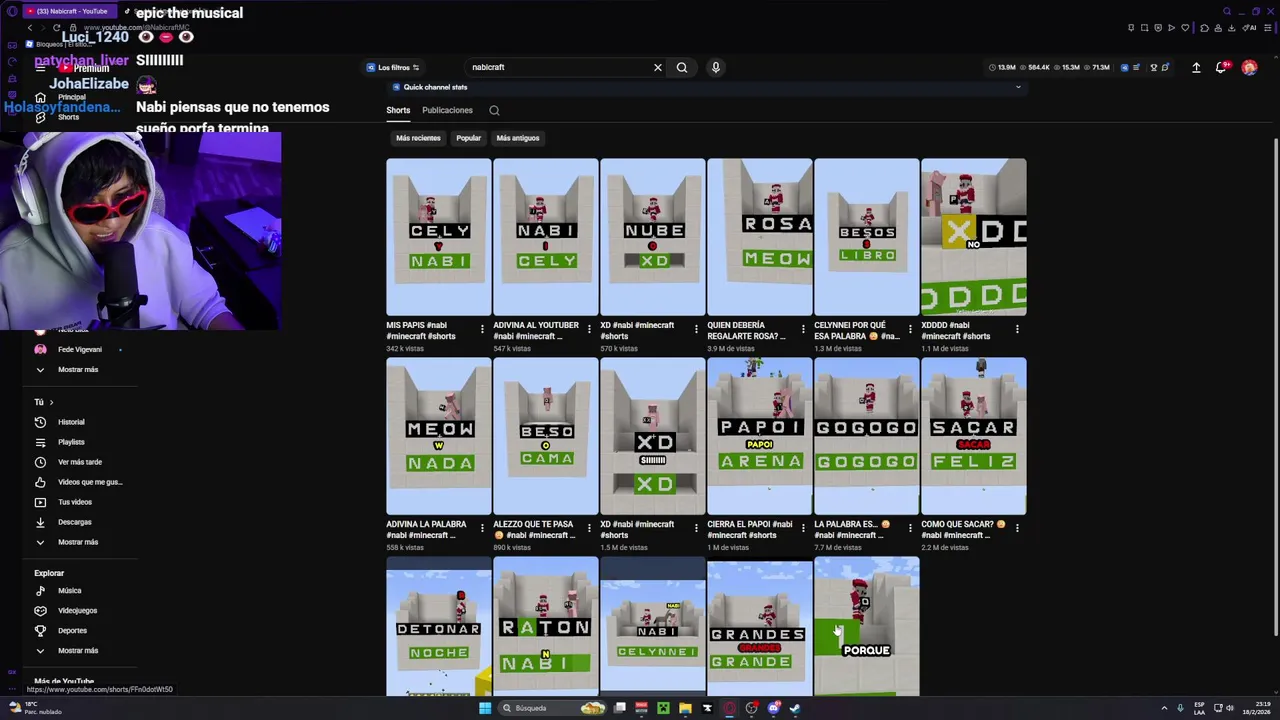This screenshot has width=1280, height=720.
Task: Open Steam from the taskbar
Action: coord(795,708)
